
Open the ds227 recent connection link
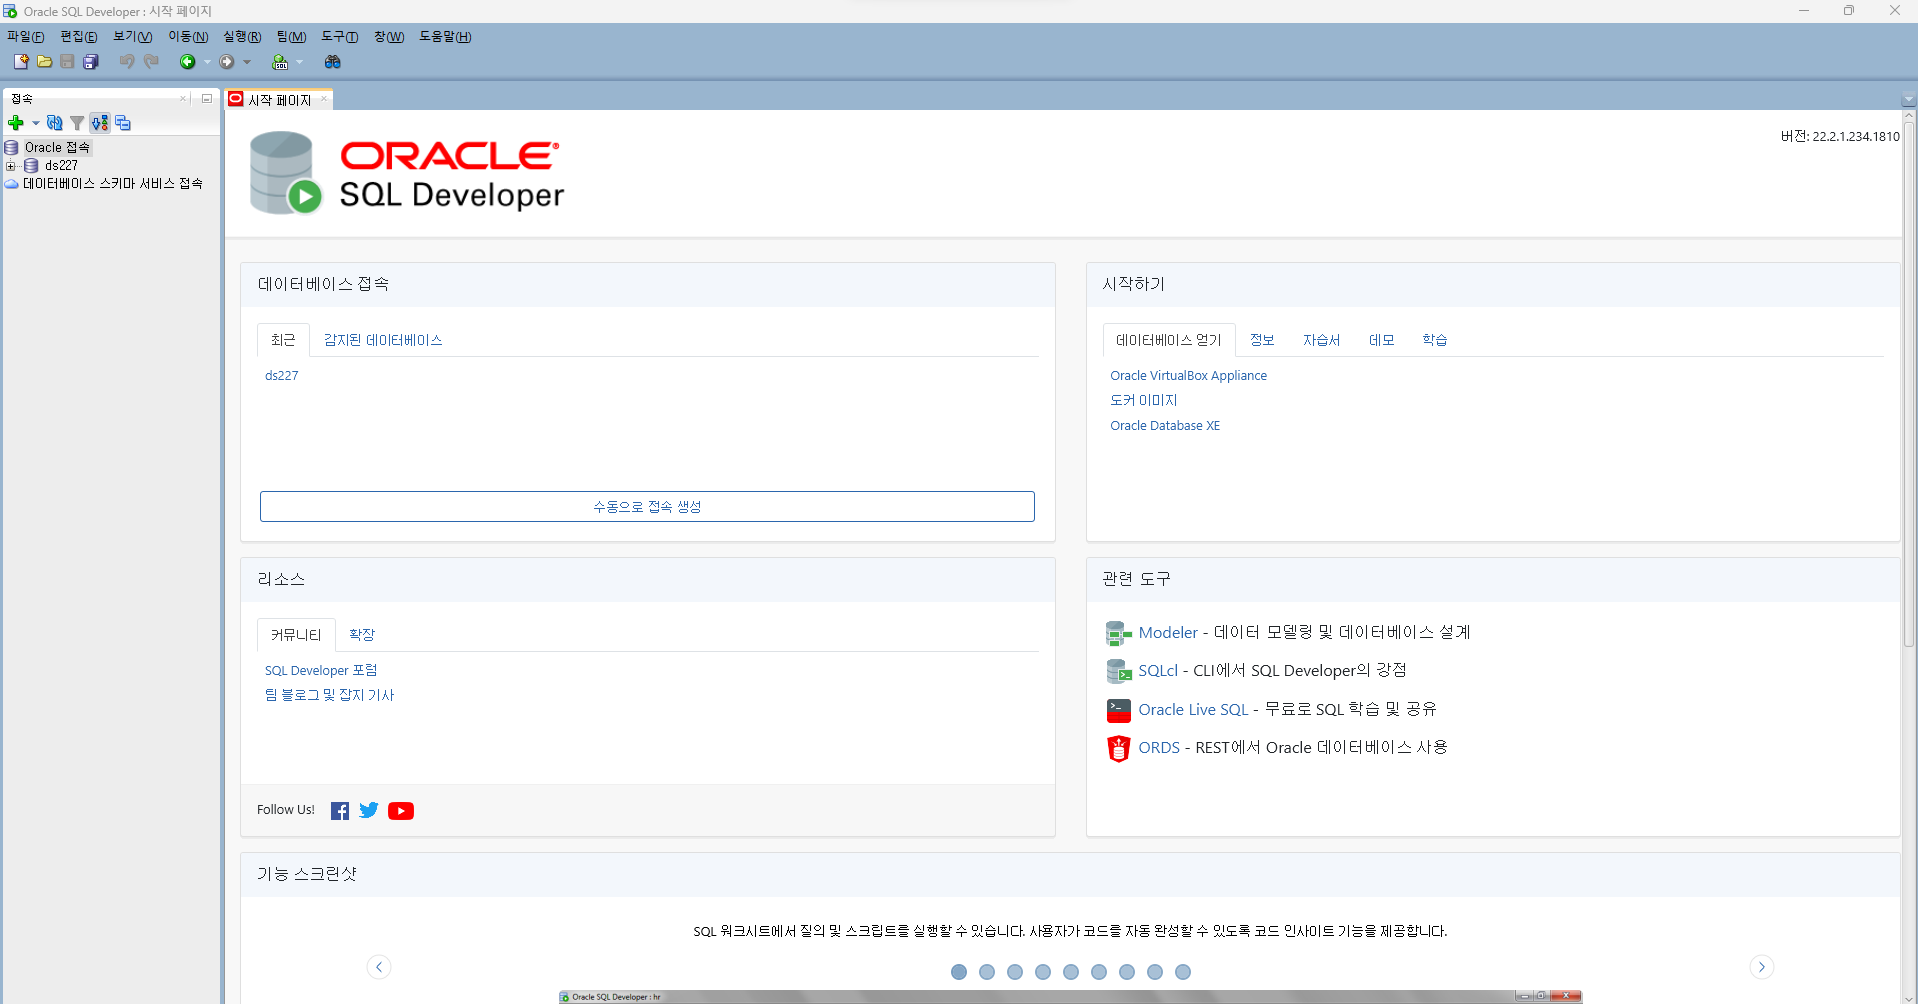point(281,376)
